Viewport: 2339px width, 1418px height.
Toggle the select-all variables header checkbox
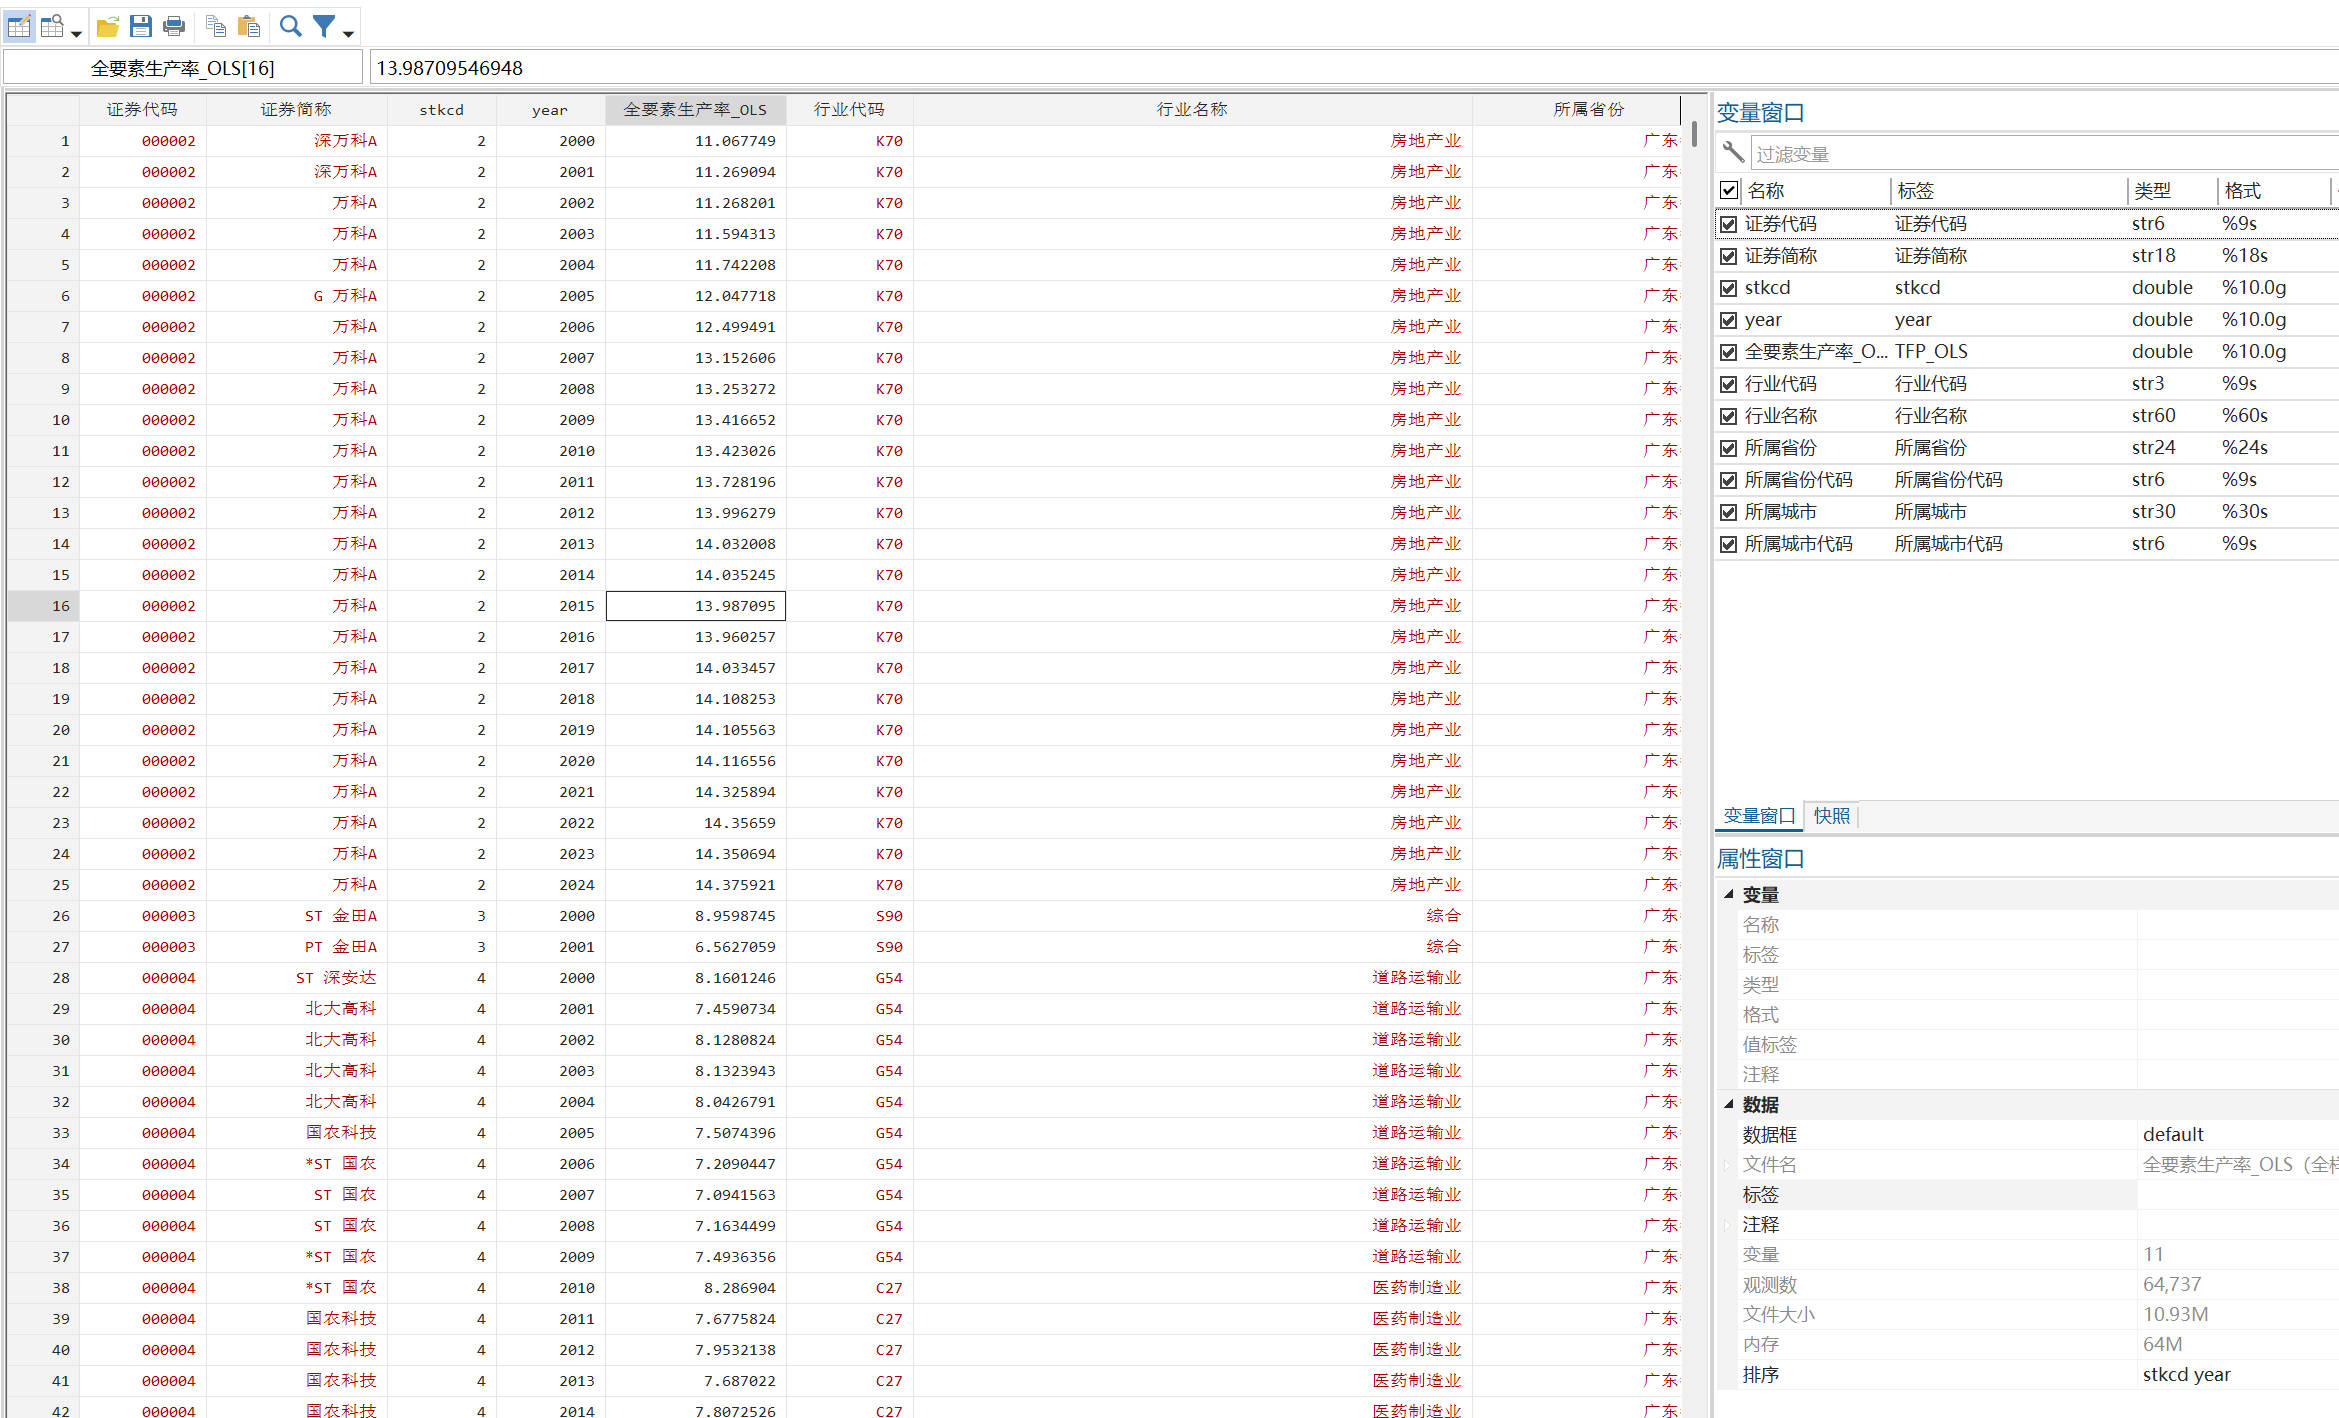pyautogui.click(x=1728, y=190)
